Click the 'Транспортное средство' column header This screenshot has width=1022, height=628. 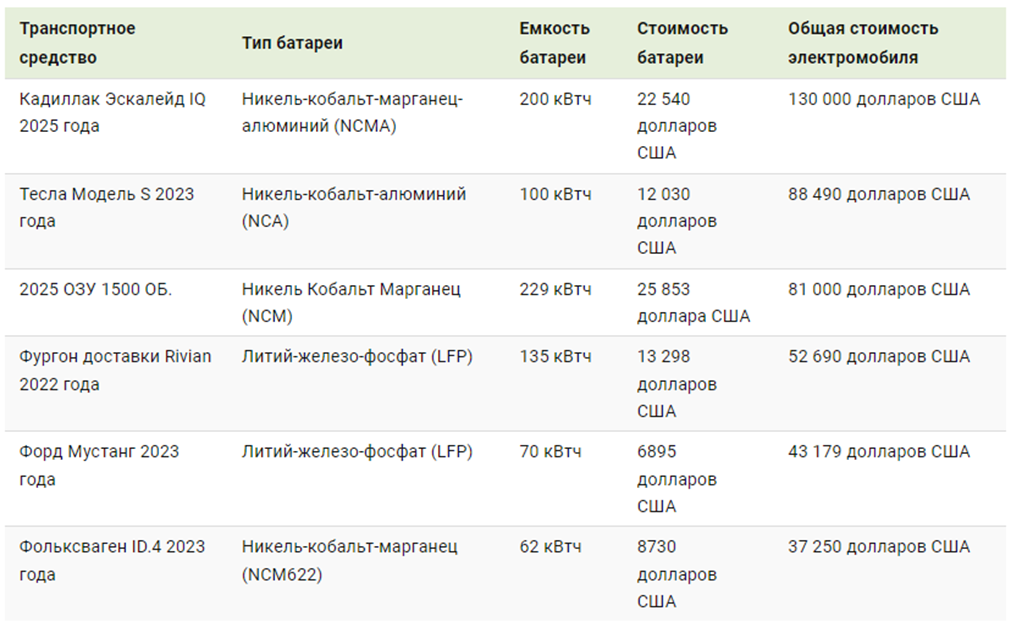pos(77,43)
